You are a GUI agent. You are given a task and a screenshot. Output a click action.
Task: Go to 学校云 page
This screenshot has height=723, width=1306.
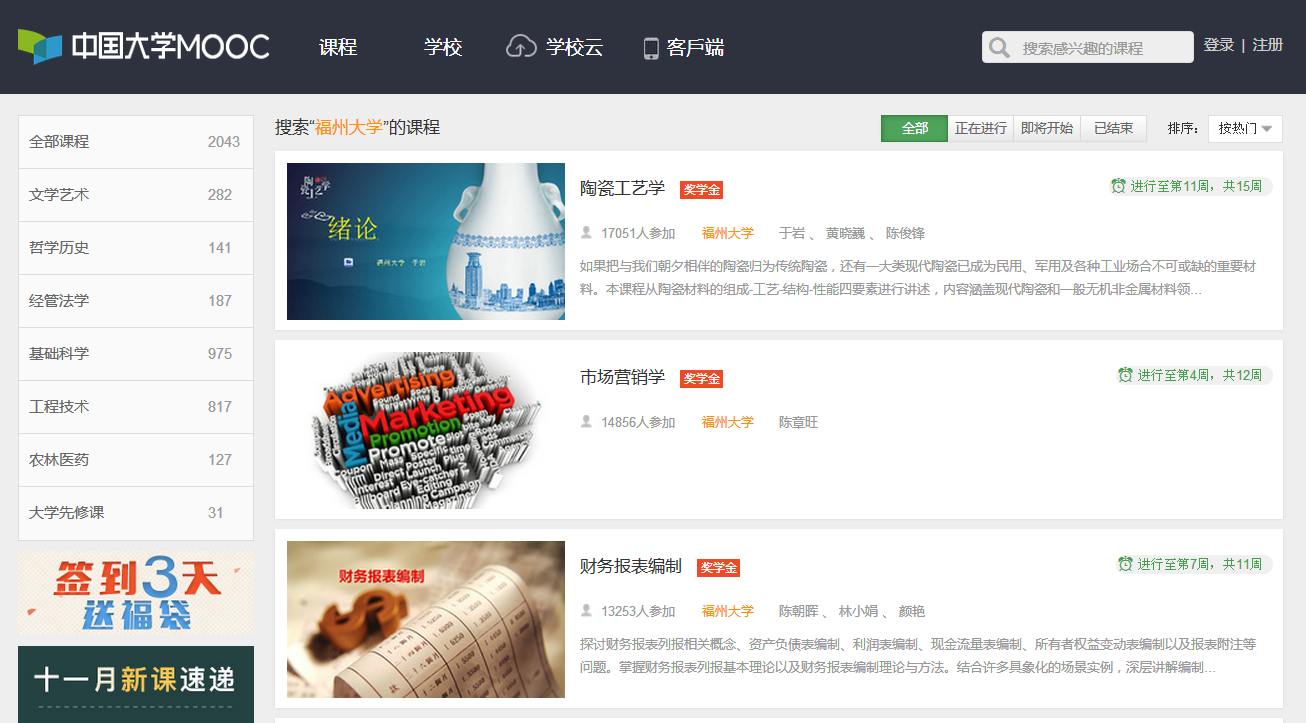click(x=574, y=47)
